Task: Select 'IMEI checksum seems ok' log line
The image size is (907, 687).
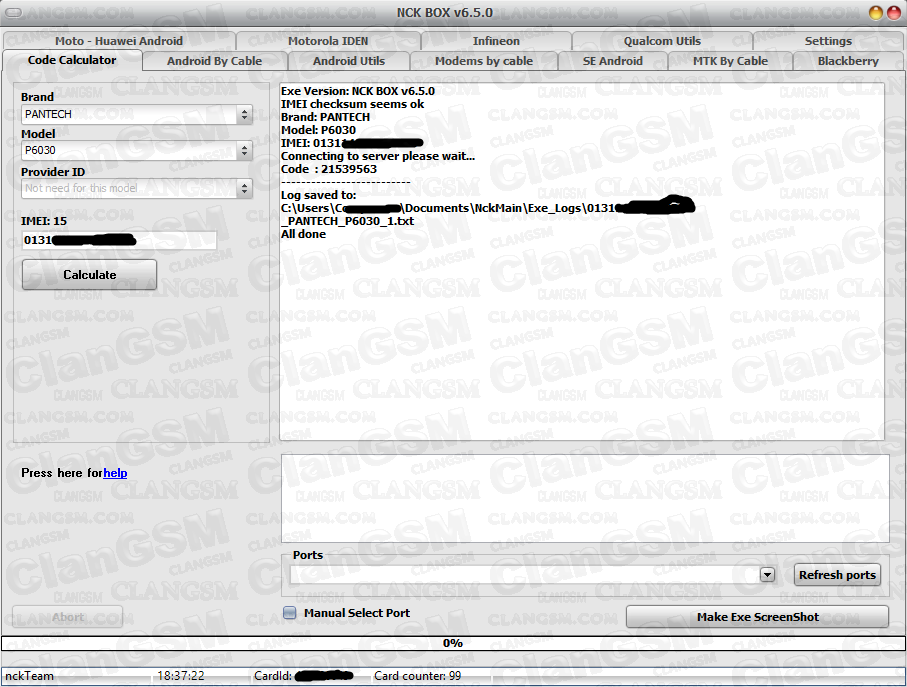Action: 352,104
